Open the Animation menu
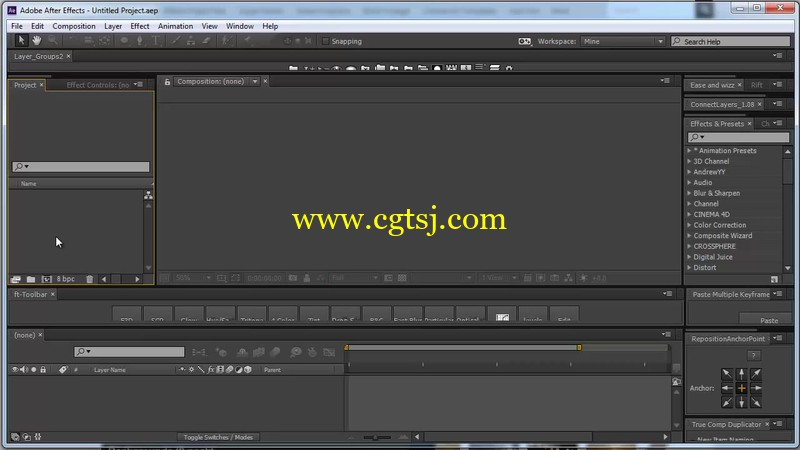Viewport: 800px width, 450px height. coord(175,26)
